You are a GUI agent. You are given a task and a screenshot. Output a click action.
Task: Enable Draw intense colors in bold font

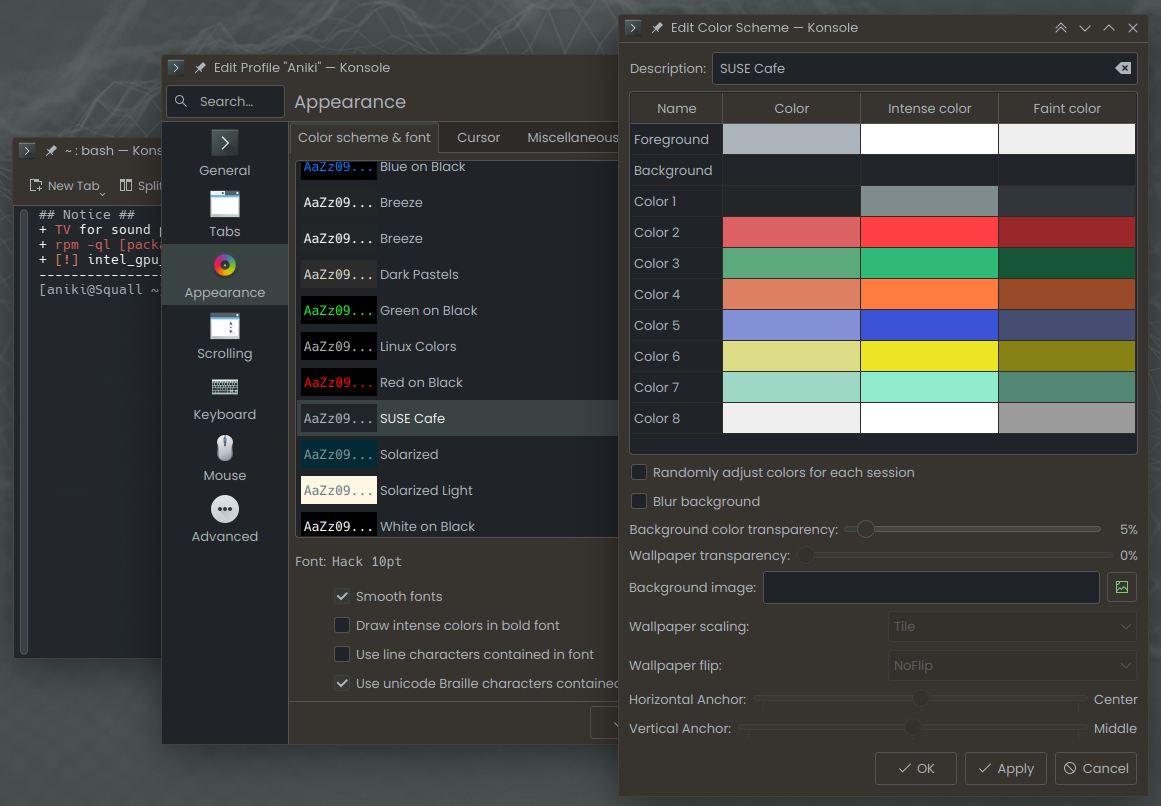point(341,625)
